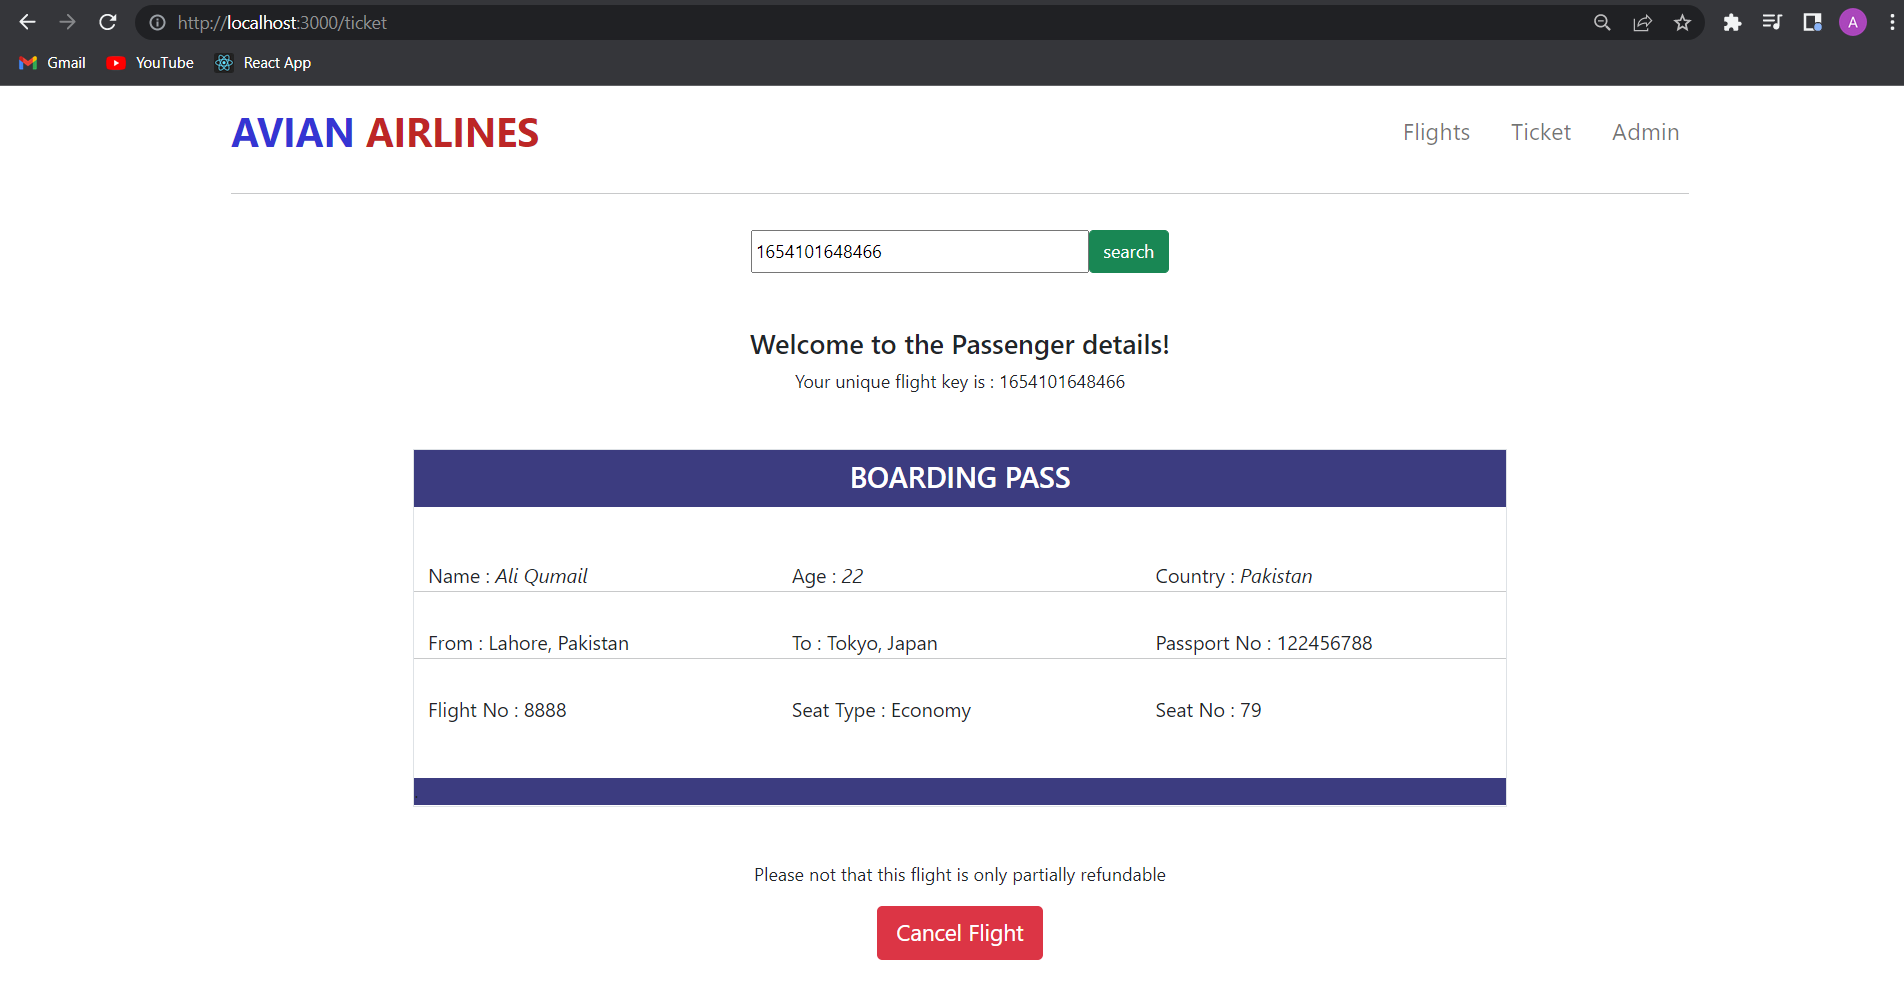Bookmark this page using the star icon

pos(1682,22)
